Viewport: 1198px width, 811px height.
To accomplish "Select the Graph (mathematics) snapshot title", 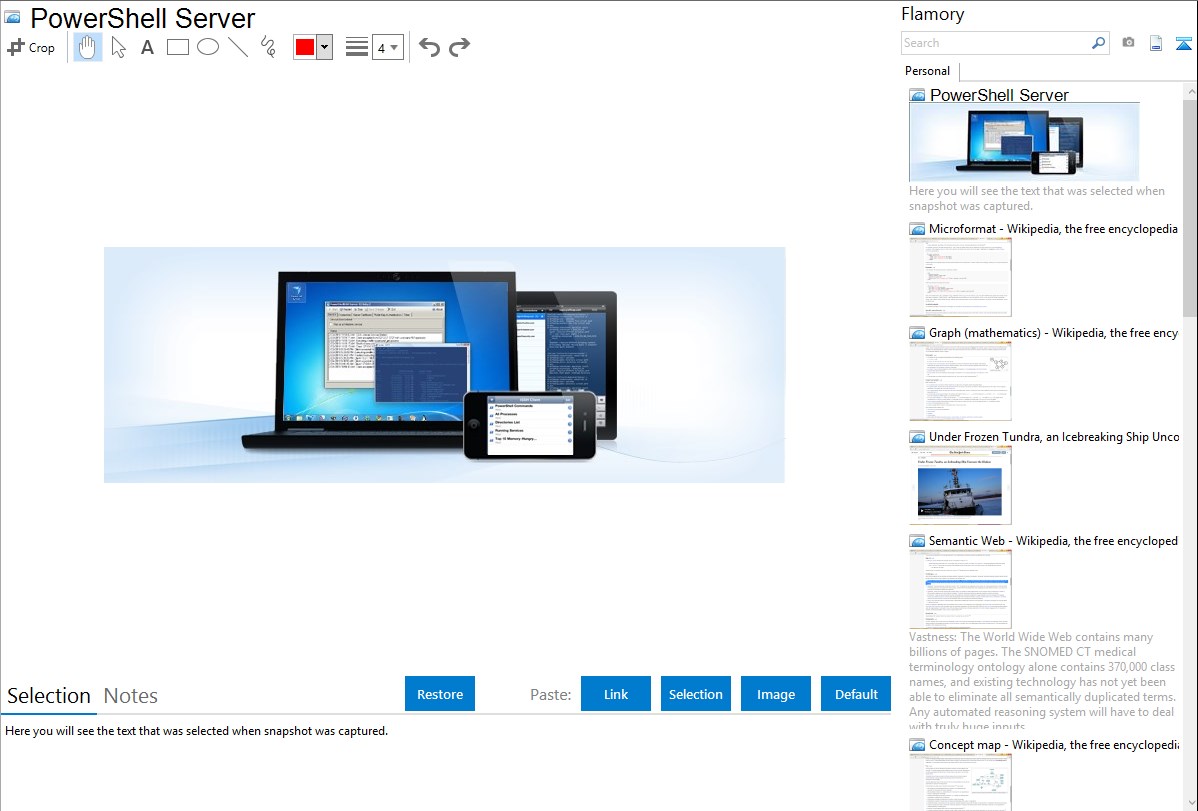I will pos(1054,333).
